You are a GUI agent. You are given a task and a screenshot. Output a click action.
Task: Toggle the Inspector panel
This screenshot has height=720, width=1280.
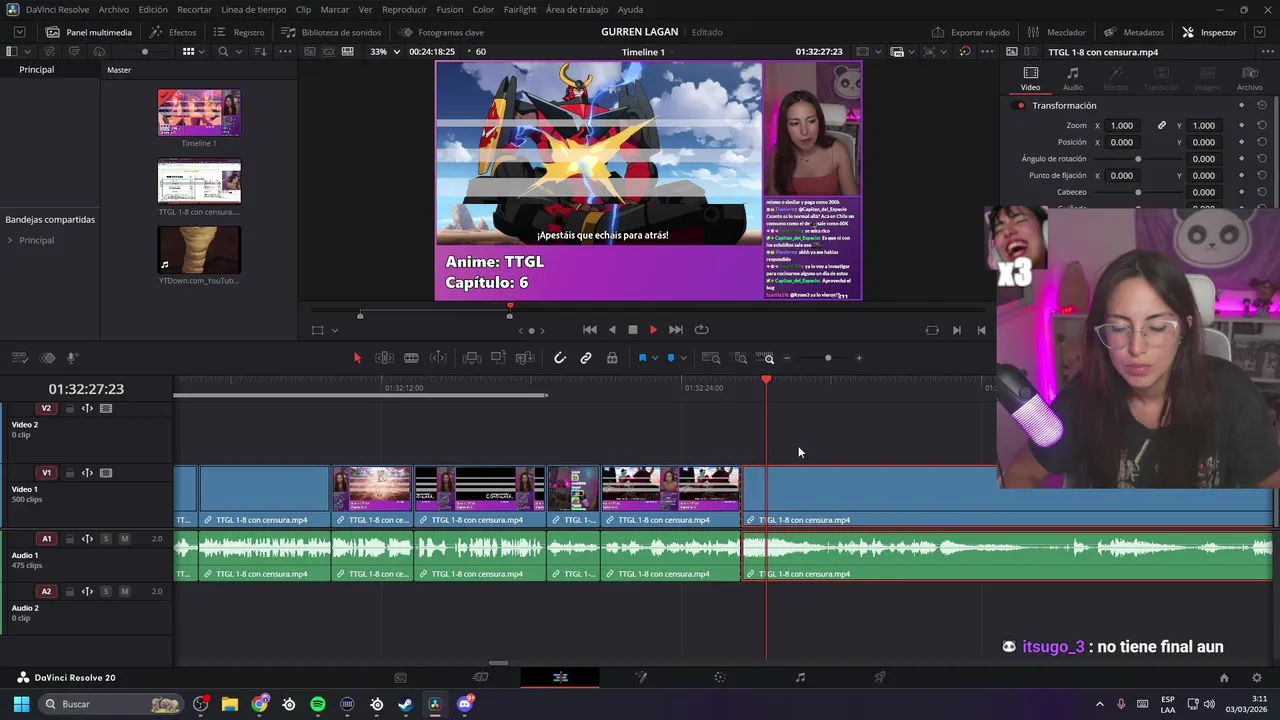pyautogui.click(x=1209, y=32)
